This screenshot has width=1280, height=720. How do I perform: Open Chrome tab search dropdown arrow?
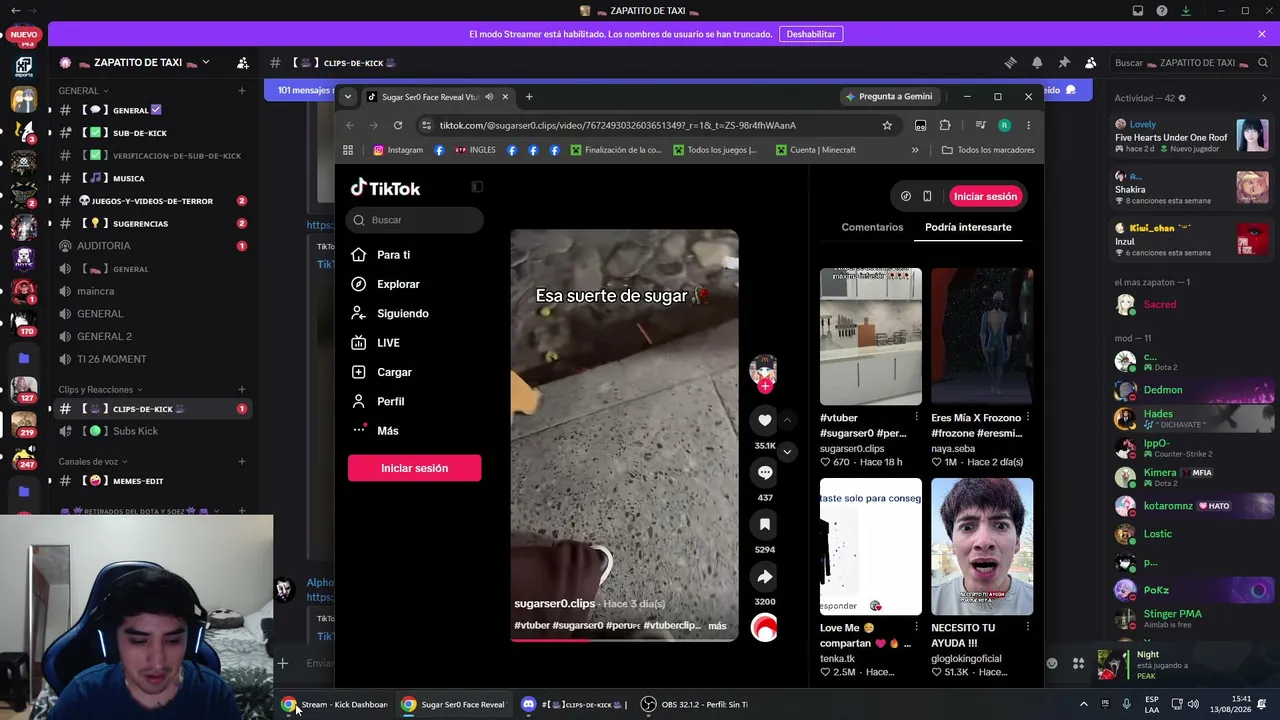pos(348,97)
